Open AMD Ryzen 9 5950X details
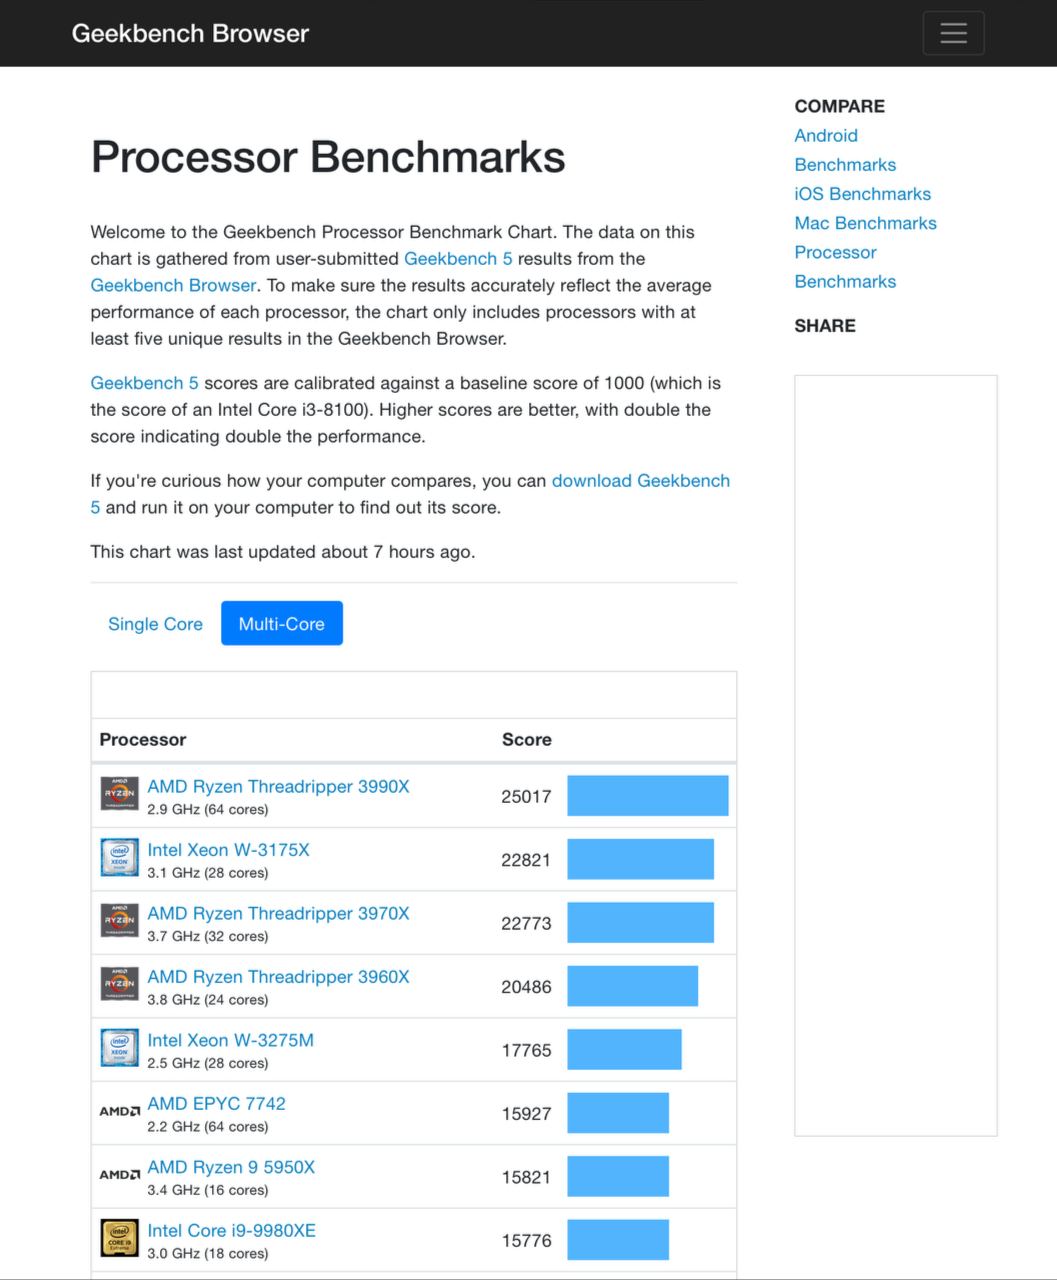This screenshot has height=1280, width=1057. tap(231, 1167)
